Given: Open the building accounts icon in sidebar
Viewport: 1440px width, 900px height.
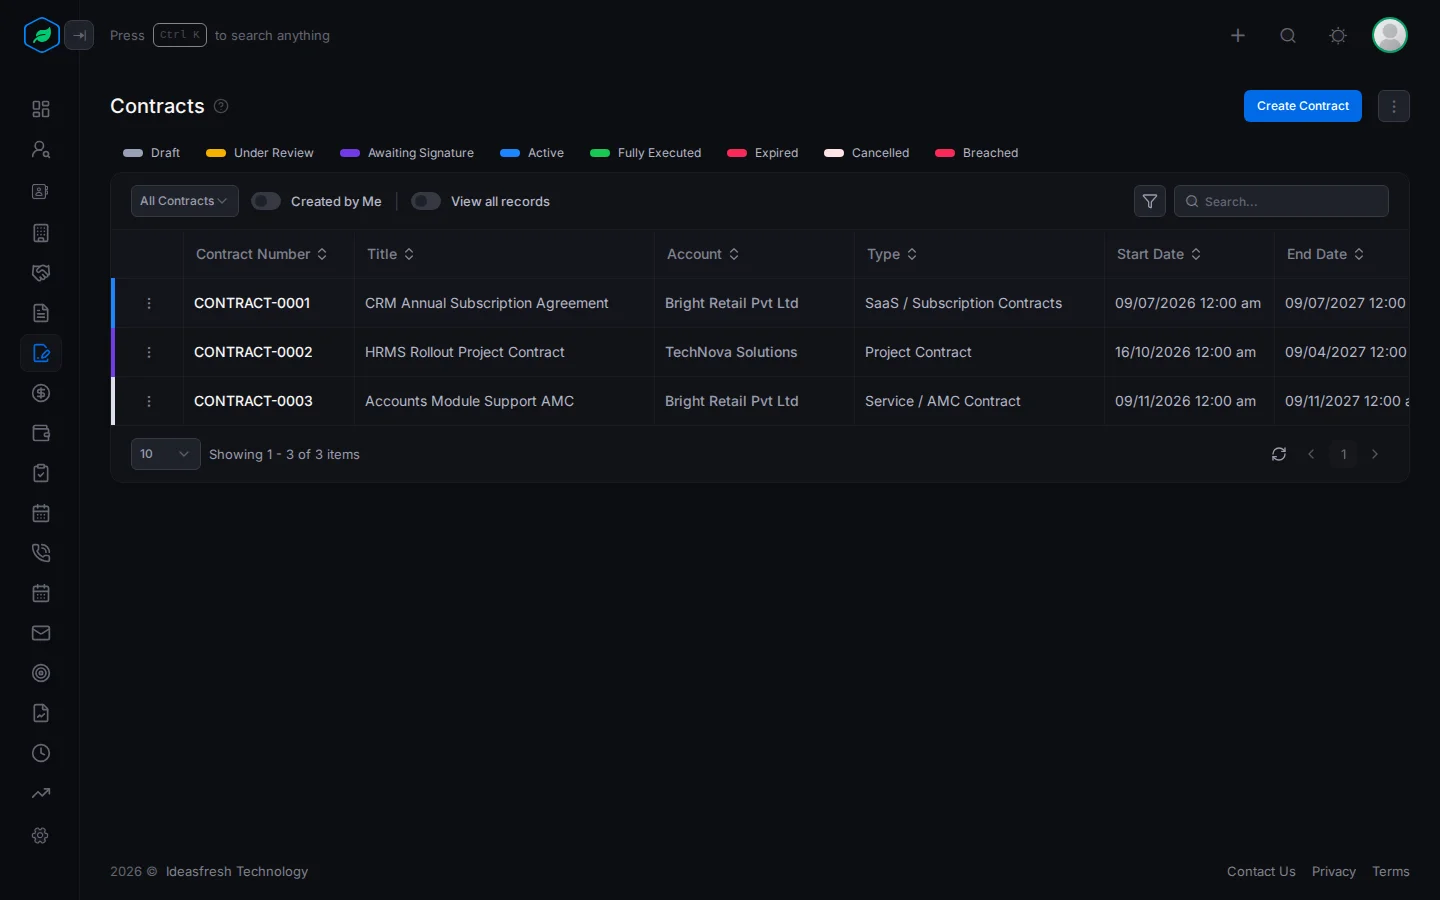Looking at the screenshot, I should (41, 233).
